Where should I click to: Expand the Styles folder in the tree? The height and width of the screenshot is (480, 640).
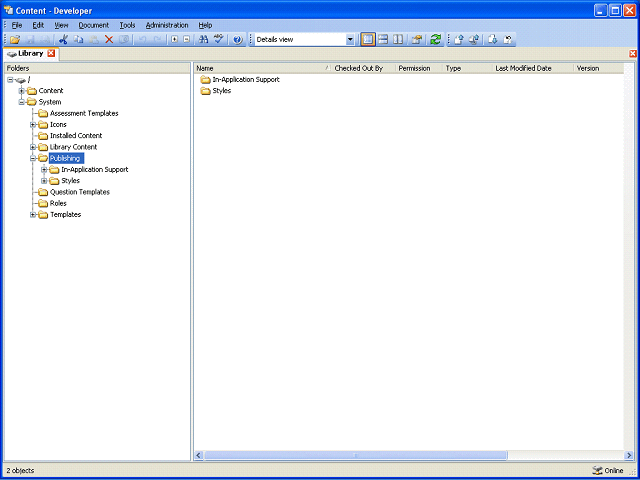coord(44,181)
